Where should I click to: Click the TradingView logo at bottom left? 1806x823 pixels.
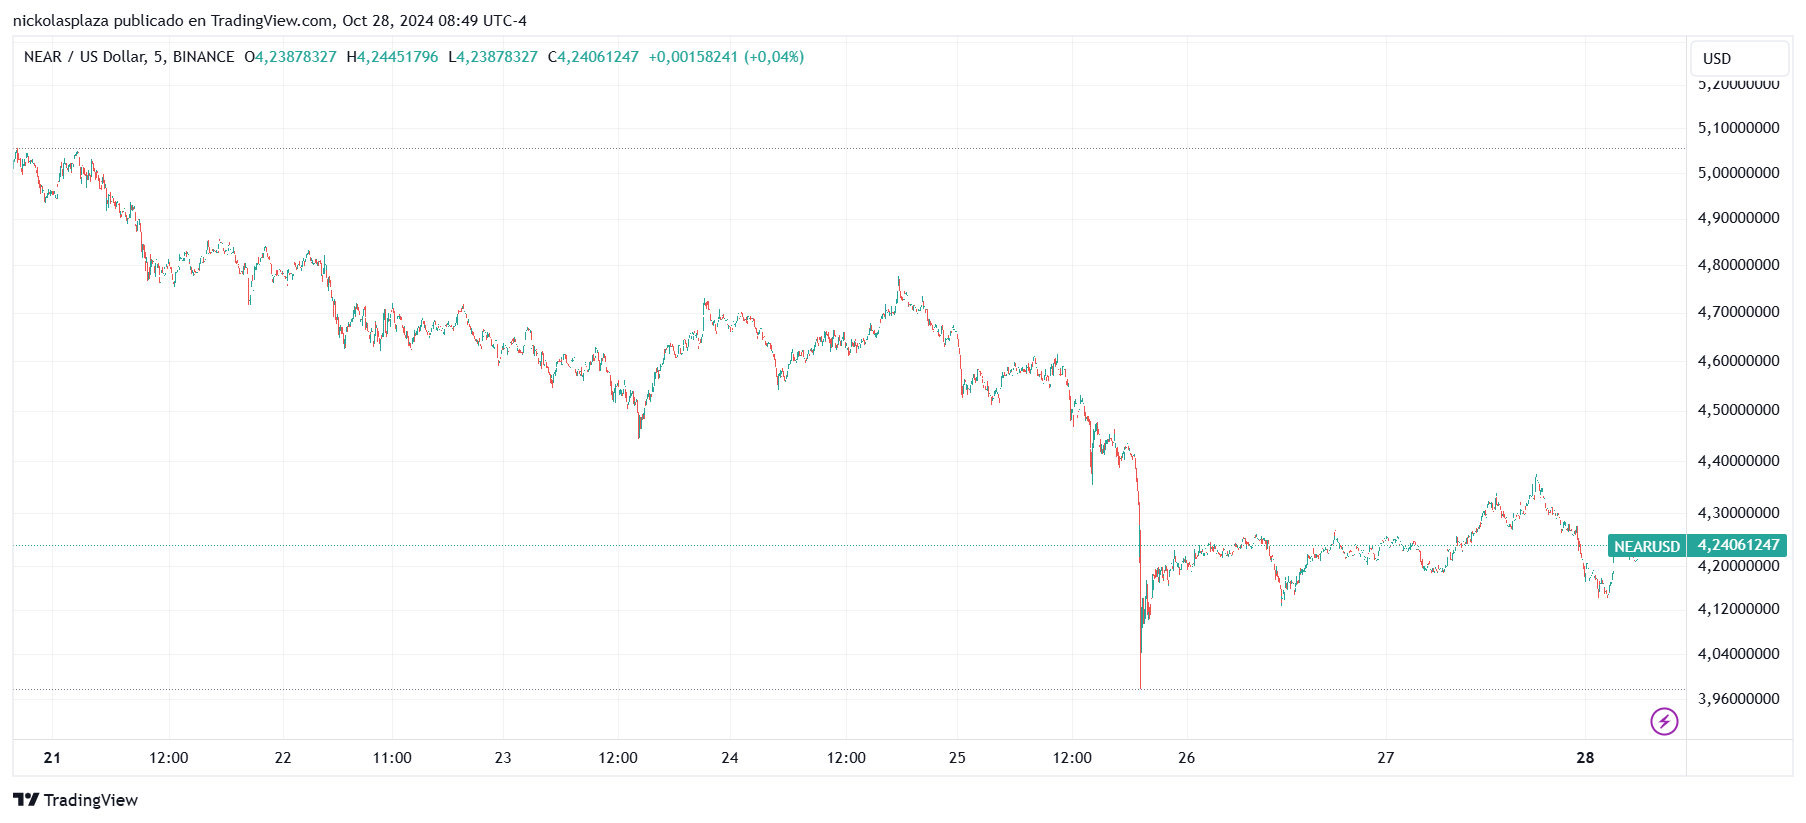[76, 800]
